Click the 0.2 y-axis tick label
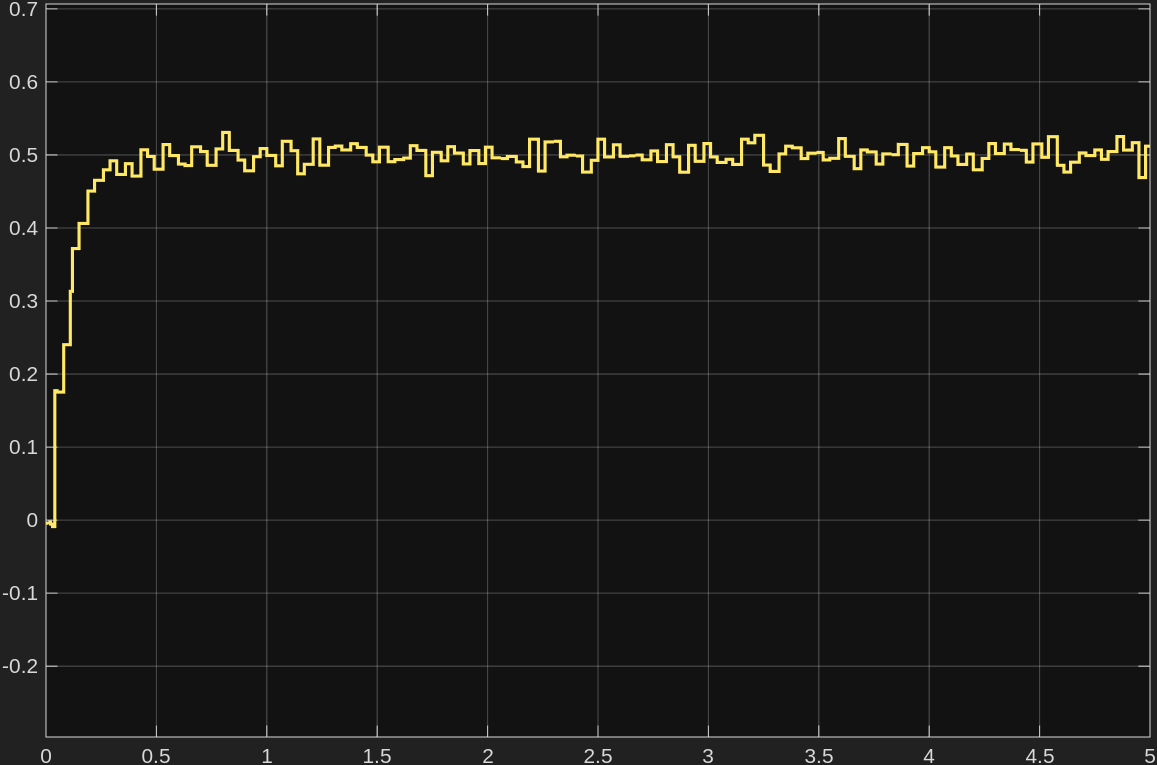 pos(23,374)
